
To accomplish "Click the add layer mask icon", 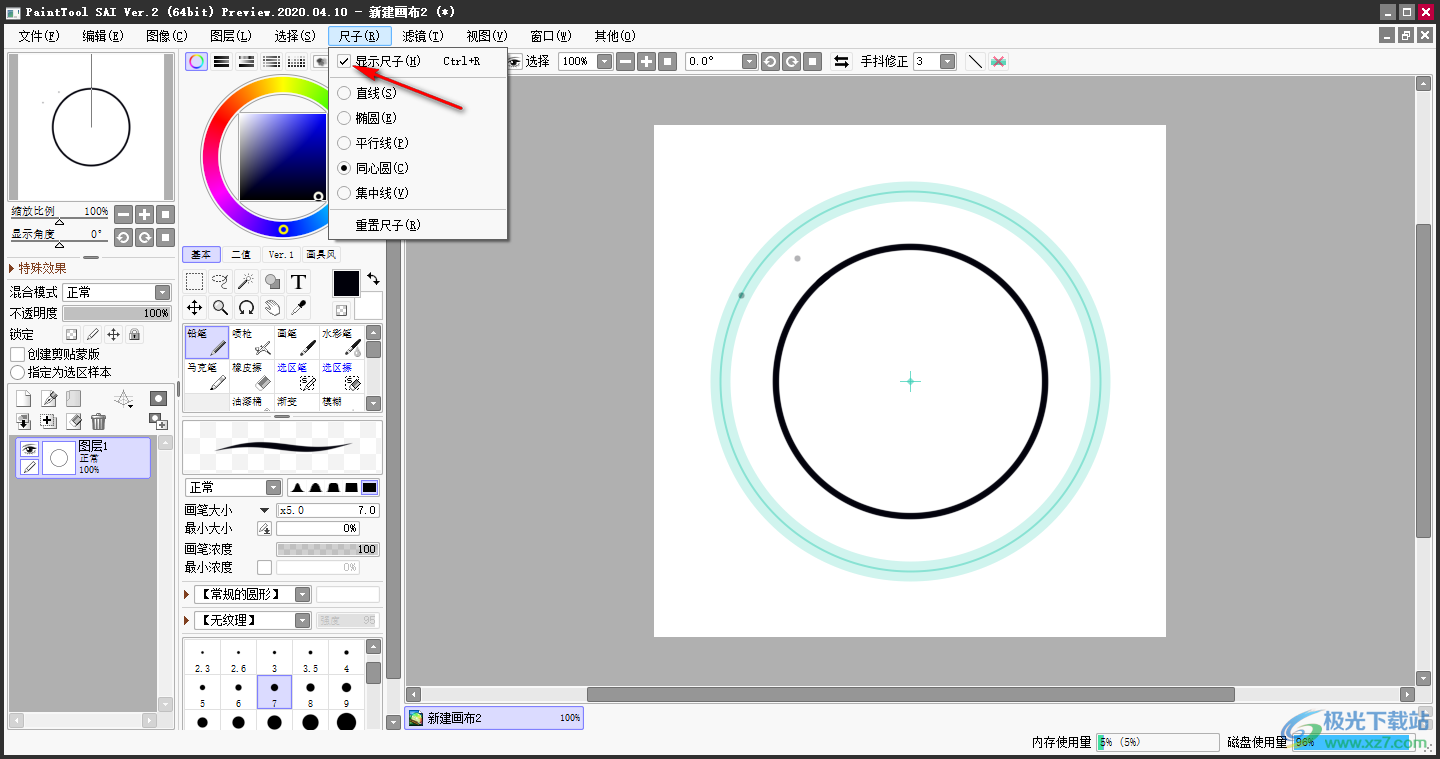I will [x=158, y=399].
